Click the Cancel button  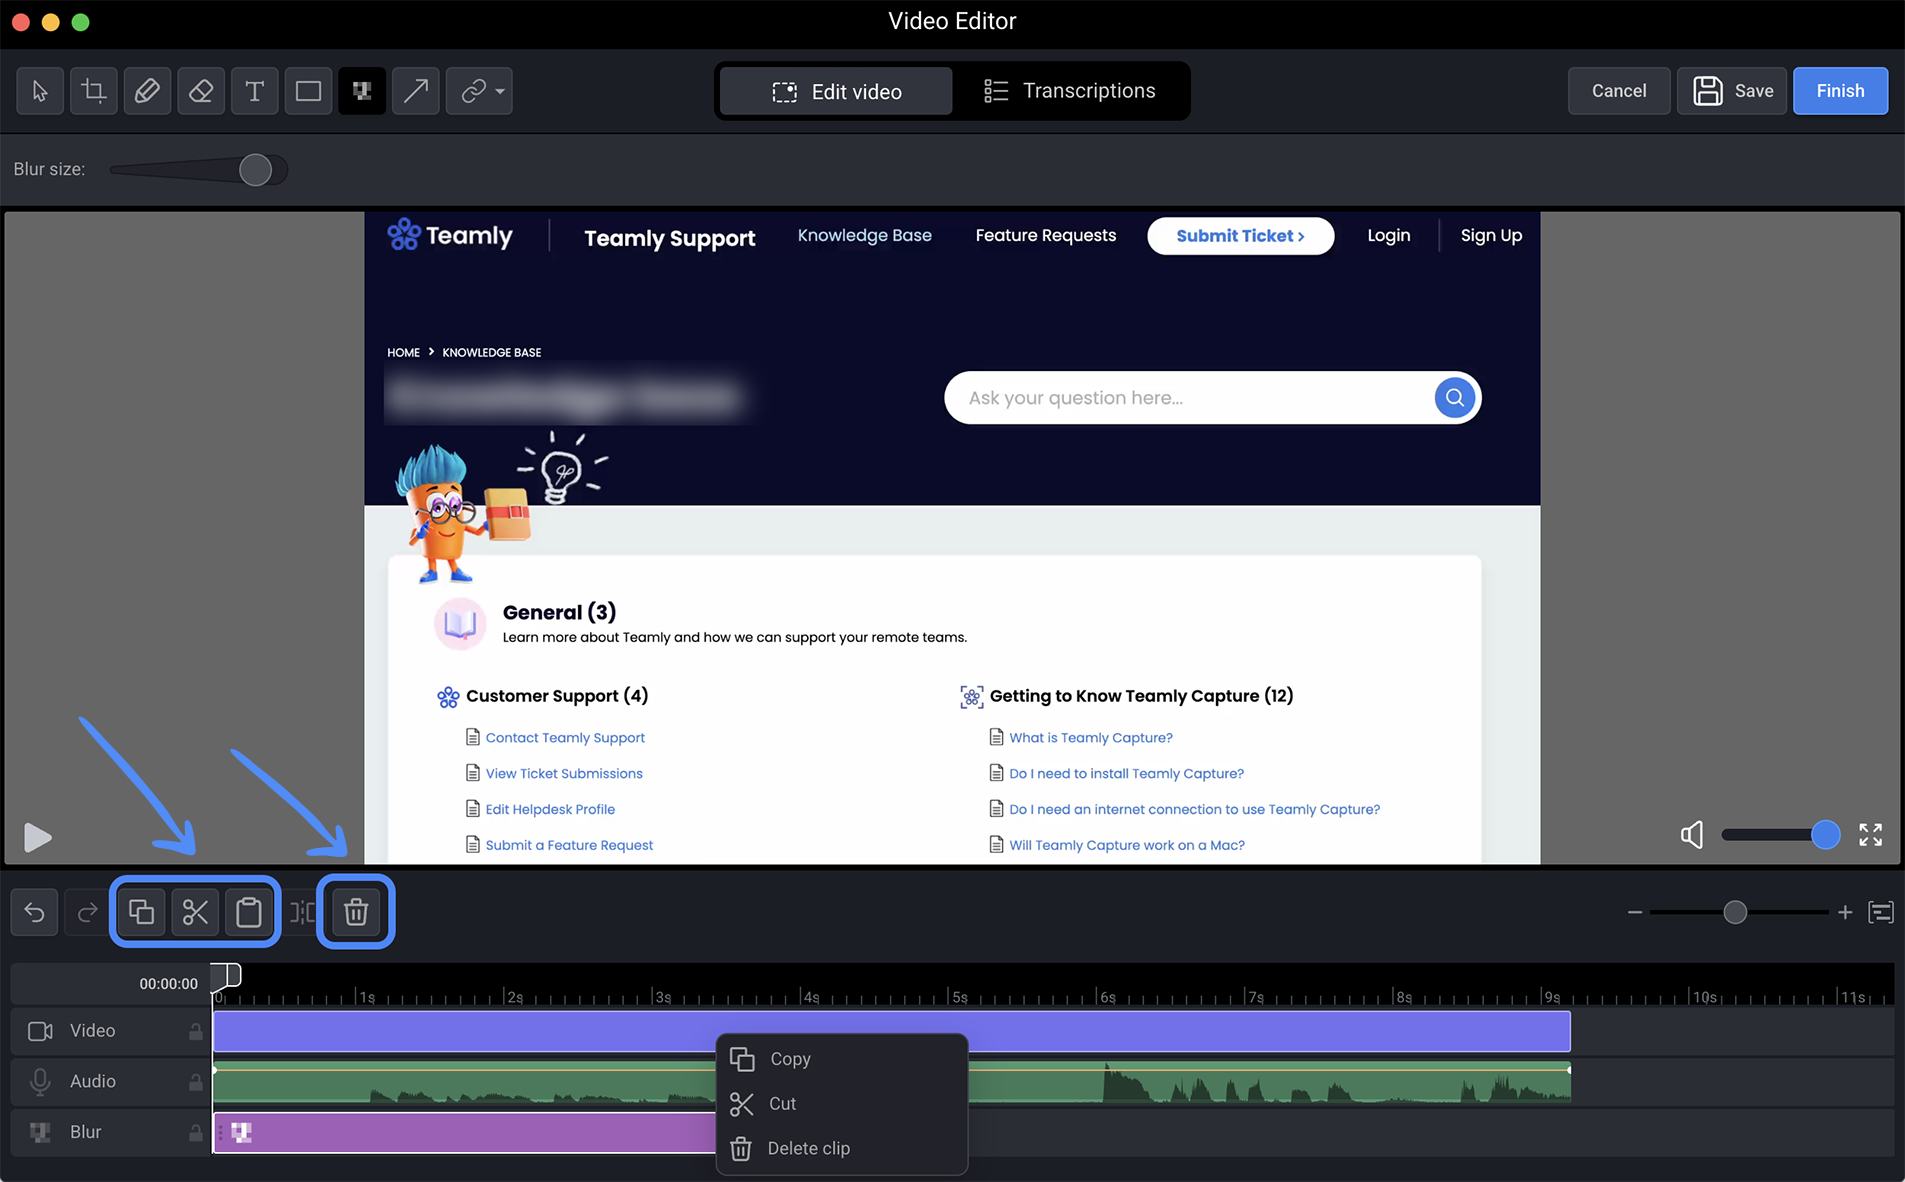(x=1619, y=91)
